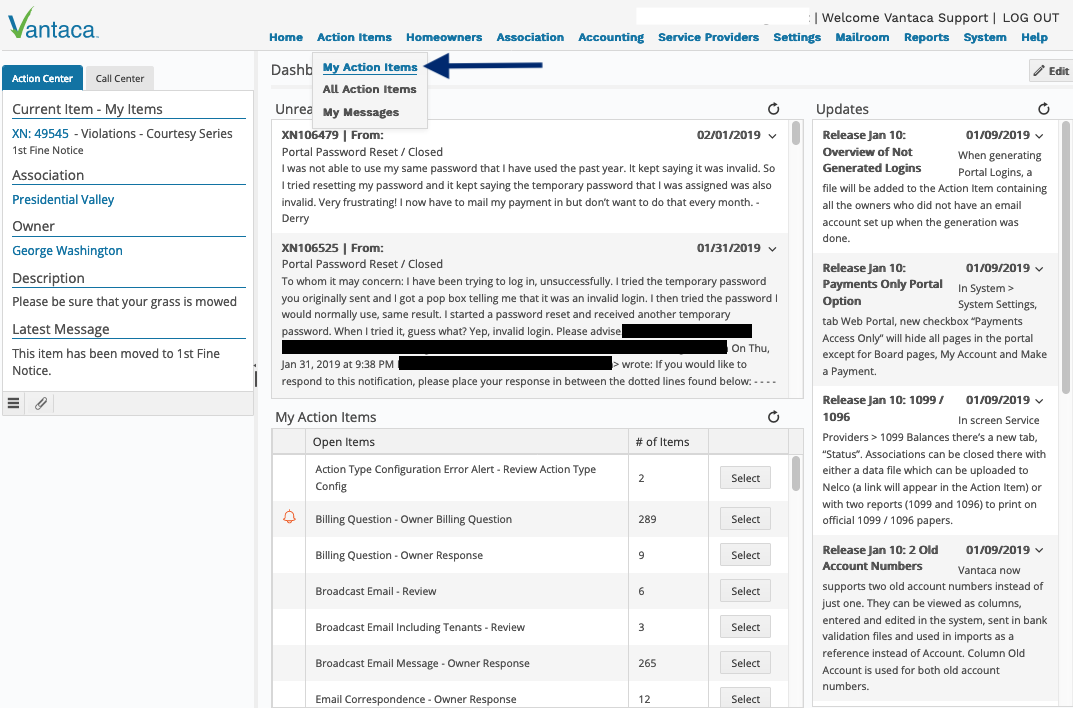Refresh the Updates panel
Viewport: 1073px width, 708px height.
1044,109
